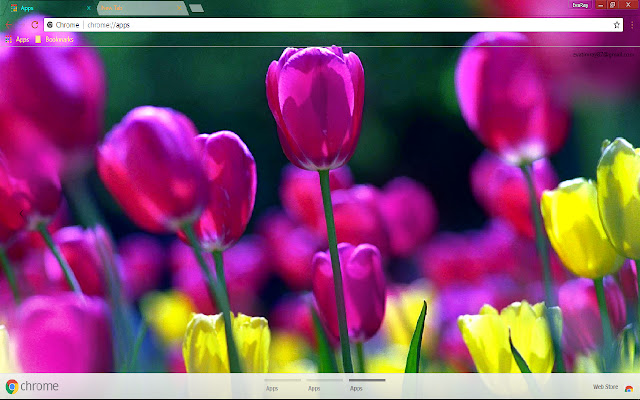Click the Web Store rainbow icon

point(629,388)
